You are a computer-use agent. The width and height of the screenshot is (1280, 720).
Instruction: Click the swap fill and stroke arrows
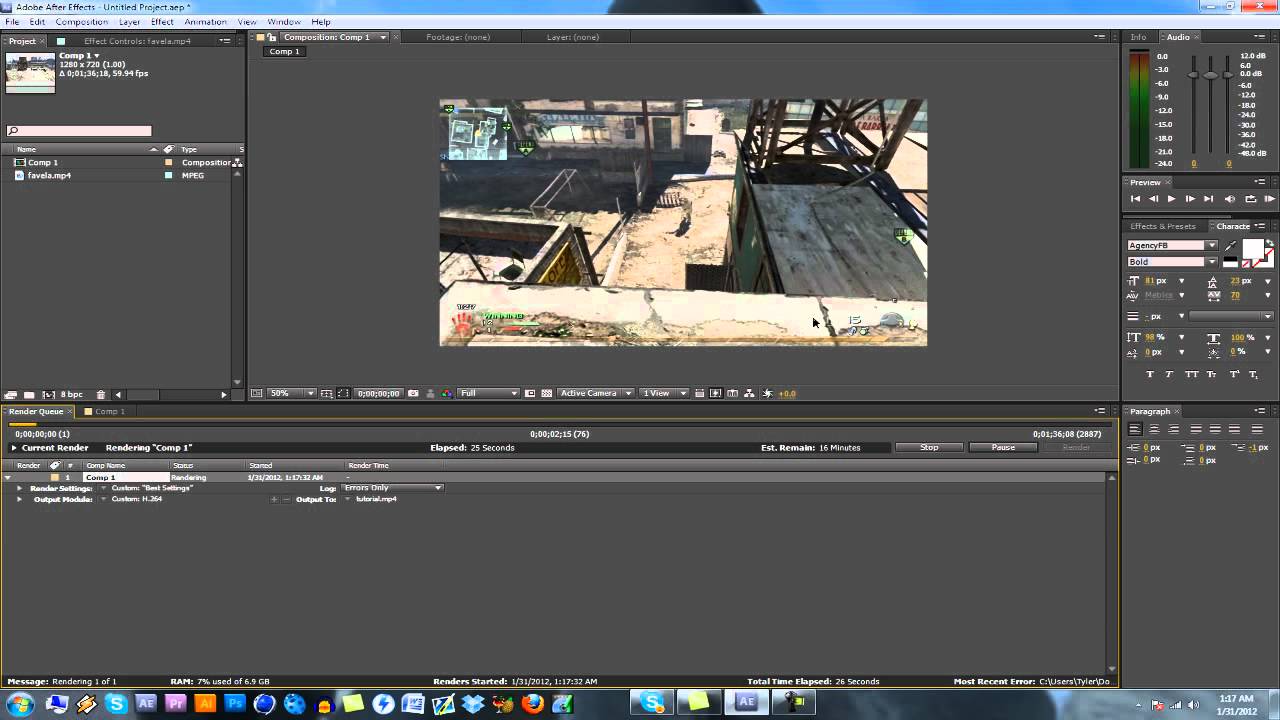pyautogui.click(x=1269, y=245)
